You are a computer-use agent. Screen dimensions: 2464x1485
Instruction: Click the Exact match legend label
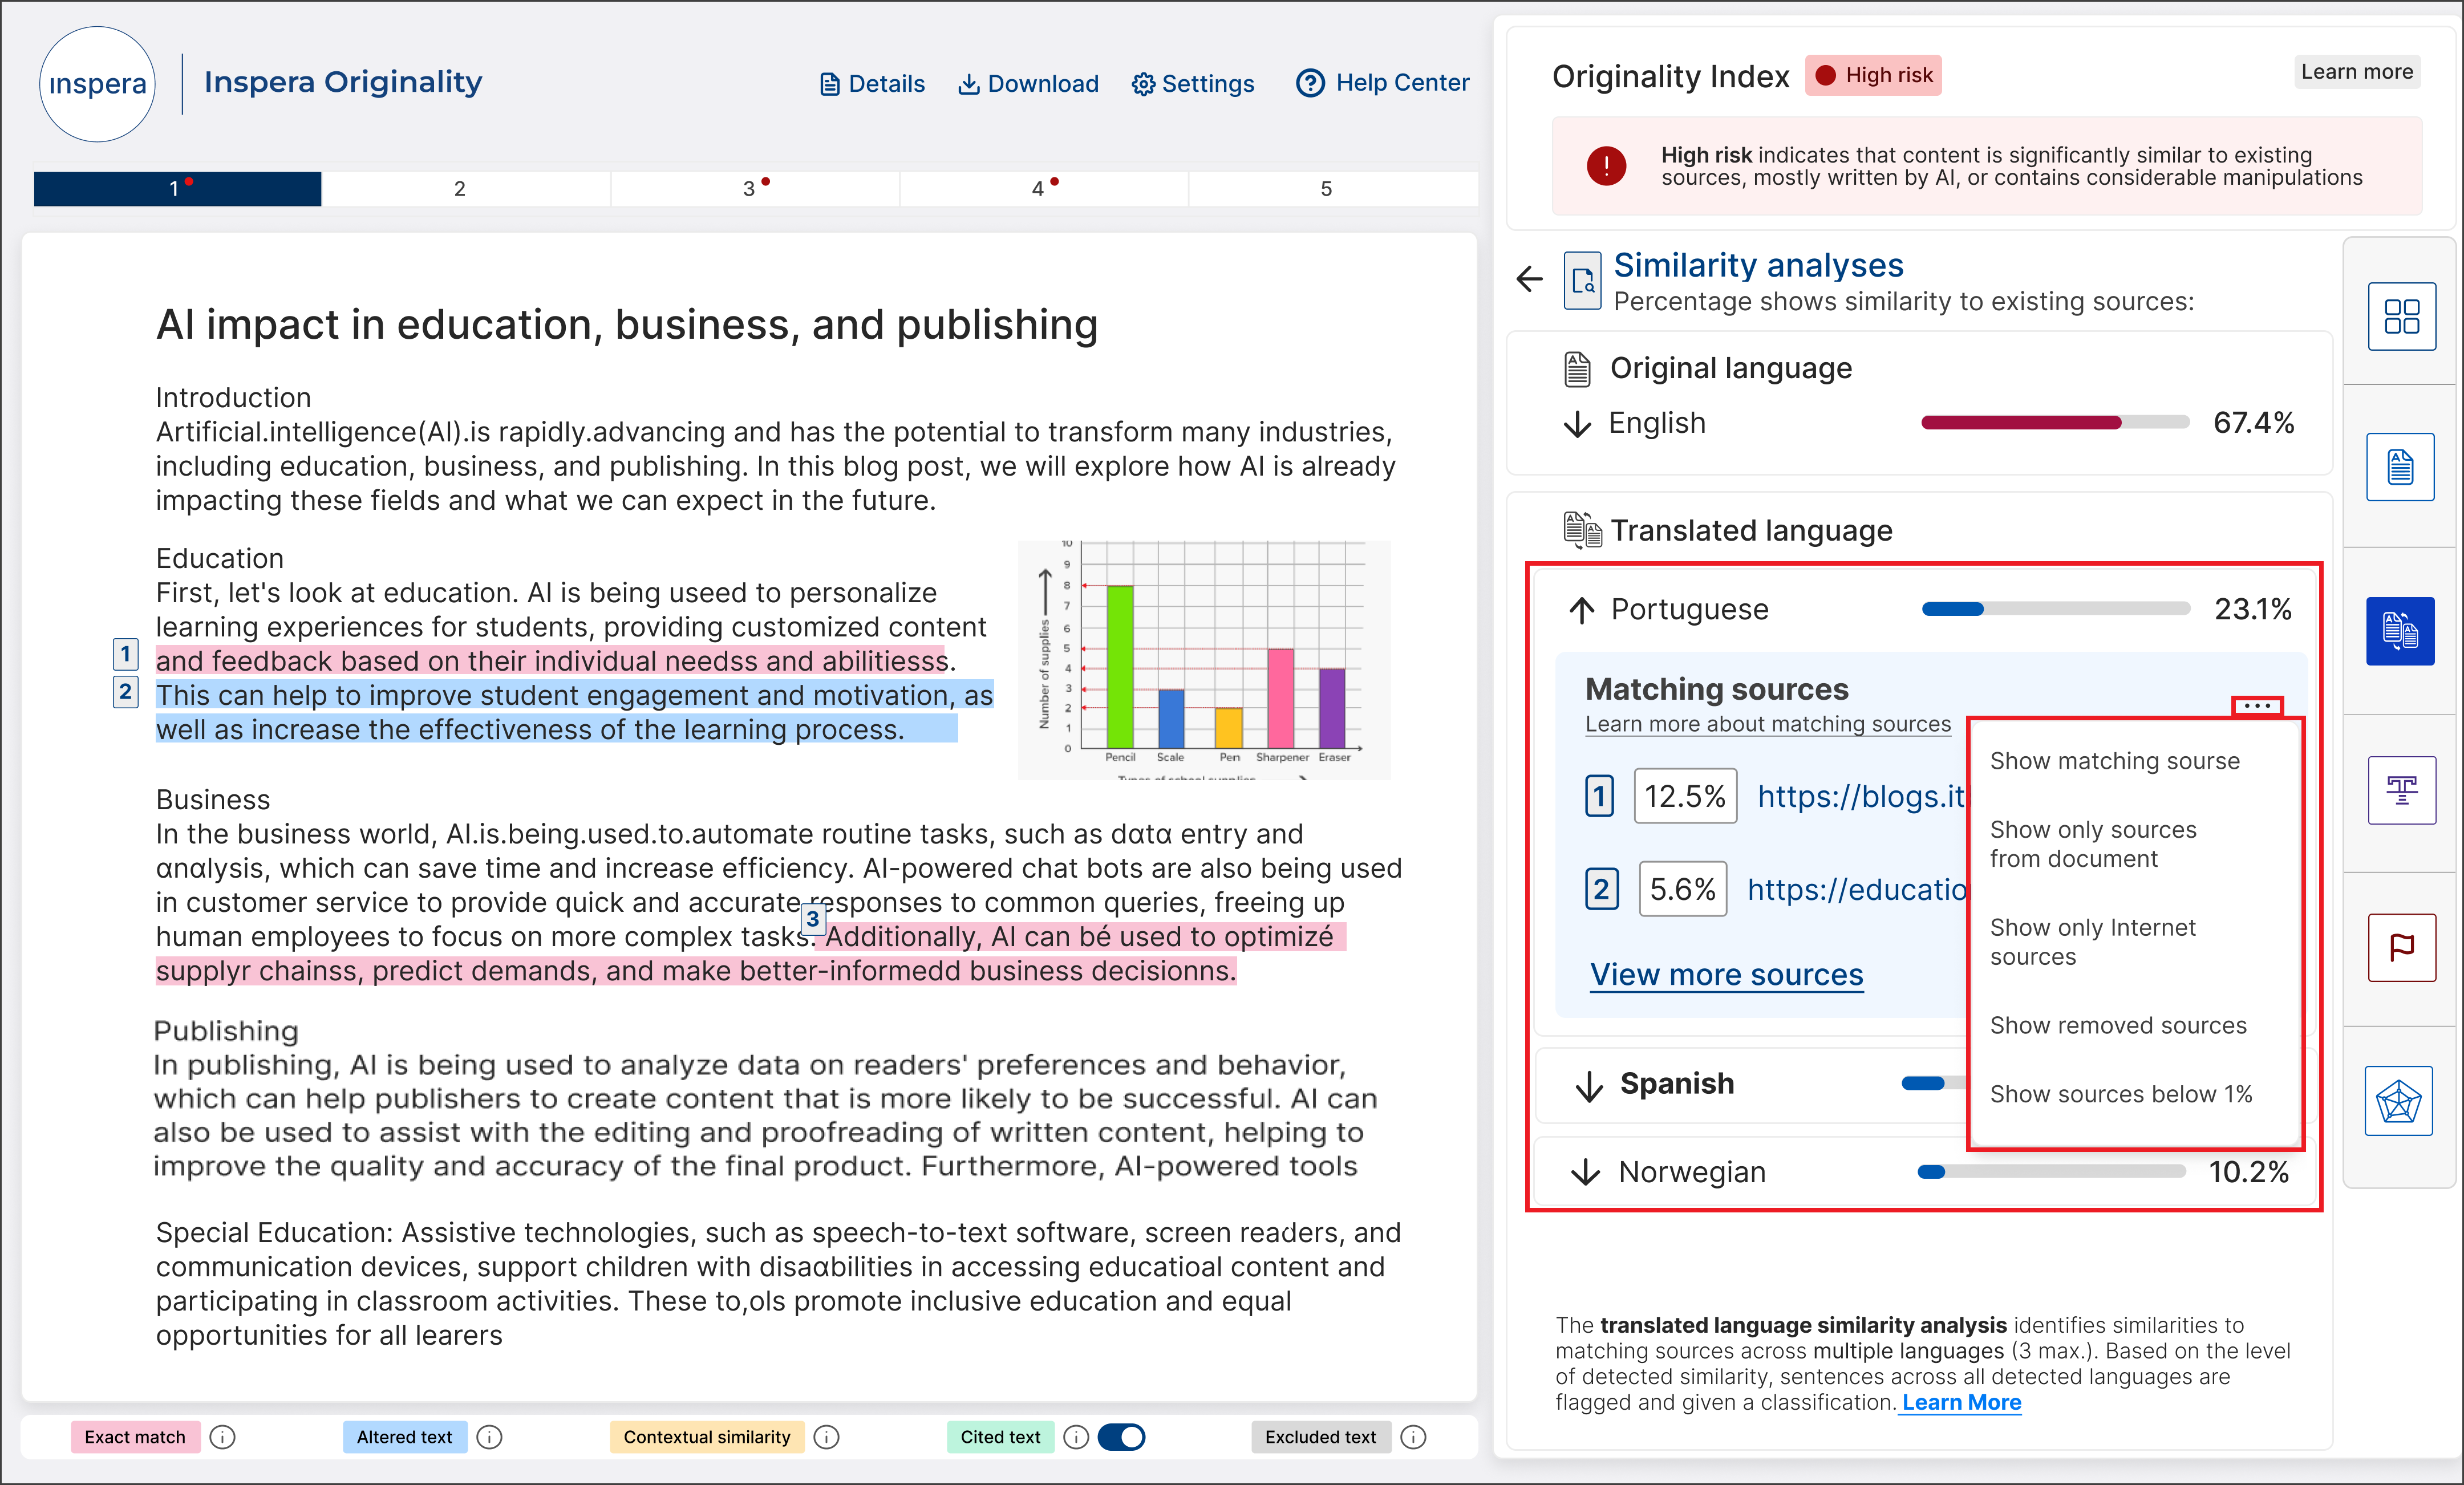pyautogui.click(x=135, y=1437)
